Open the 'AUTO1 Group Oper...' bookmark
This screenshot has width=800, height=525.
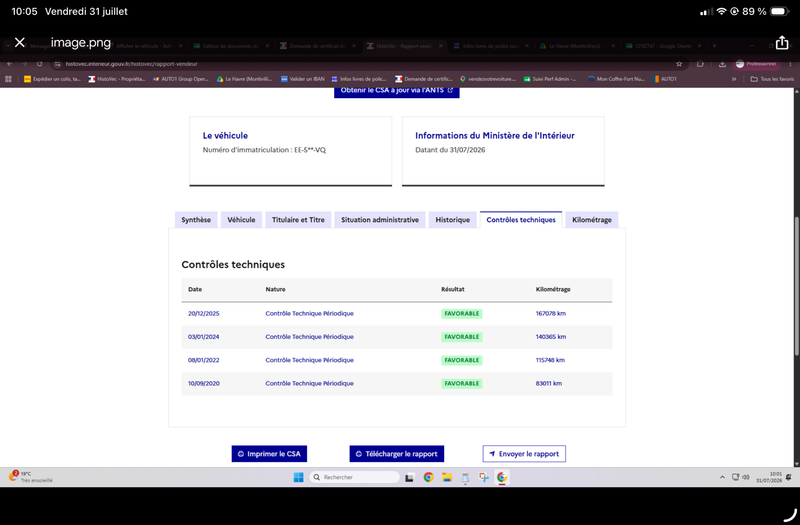coord(181,79)
